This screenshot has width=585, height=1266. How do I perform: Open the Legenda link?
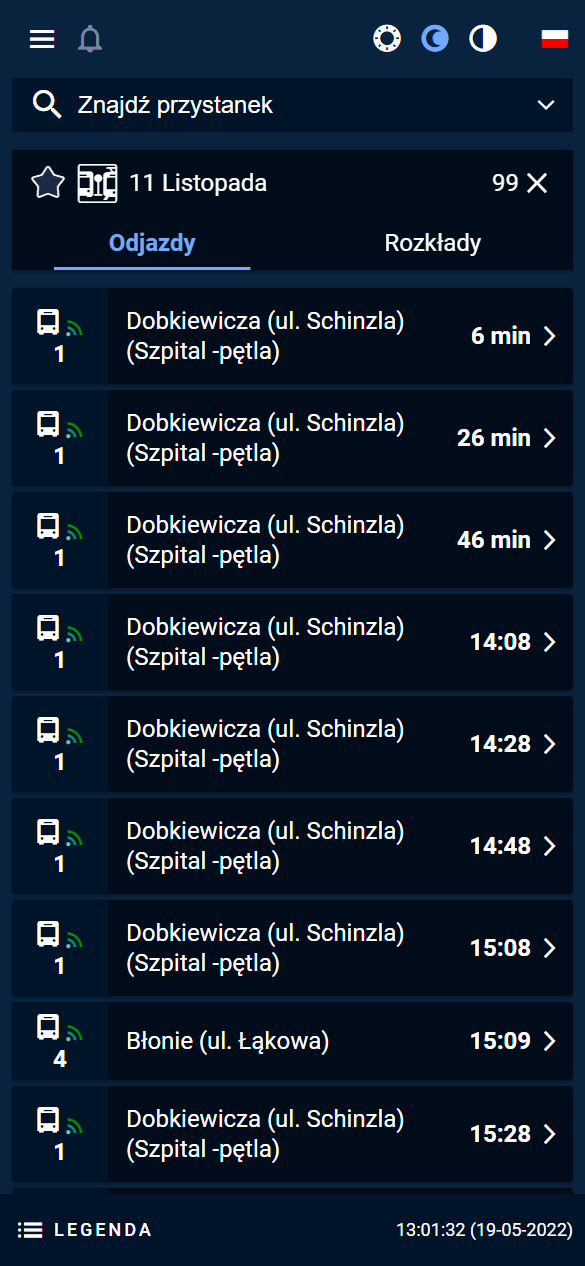coord(86,1230)
